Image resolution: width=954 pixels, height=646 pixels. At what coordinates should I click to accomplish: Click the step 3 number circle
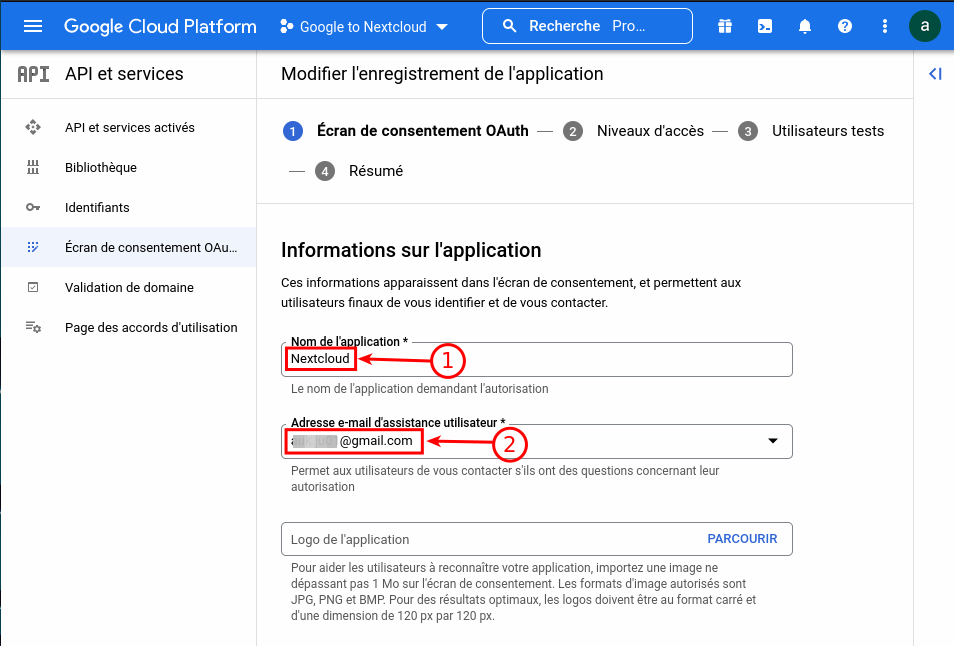pos(748,131)
